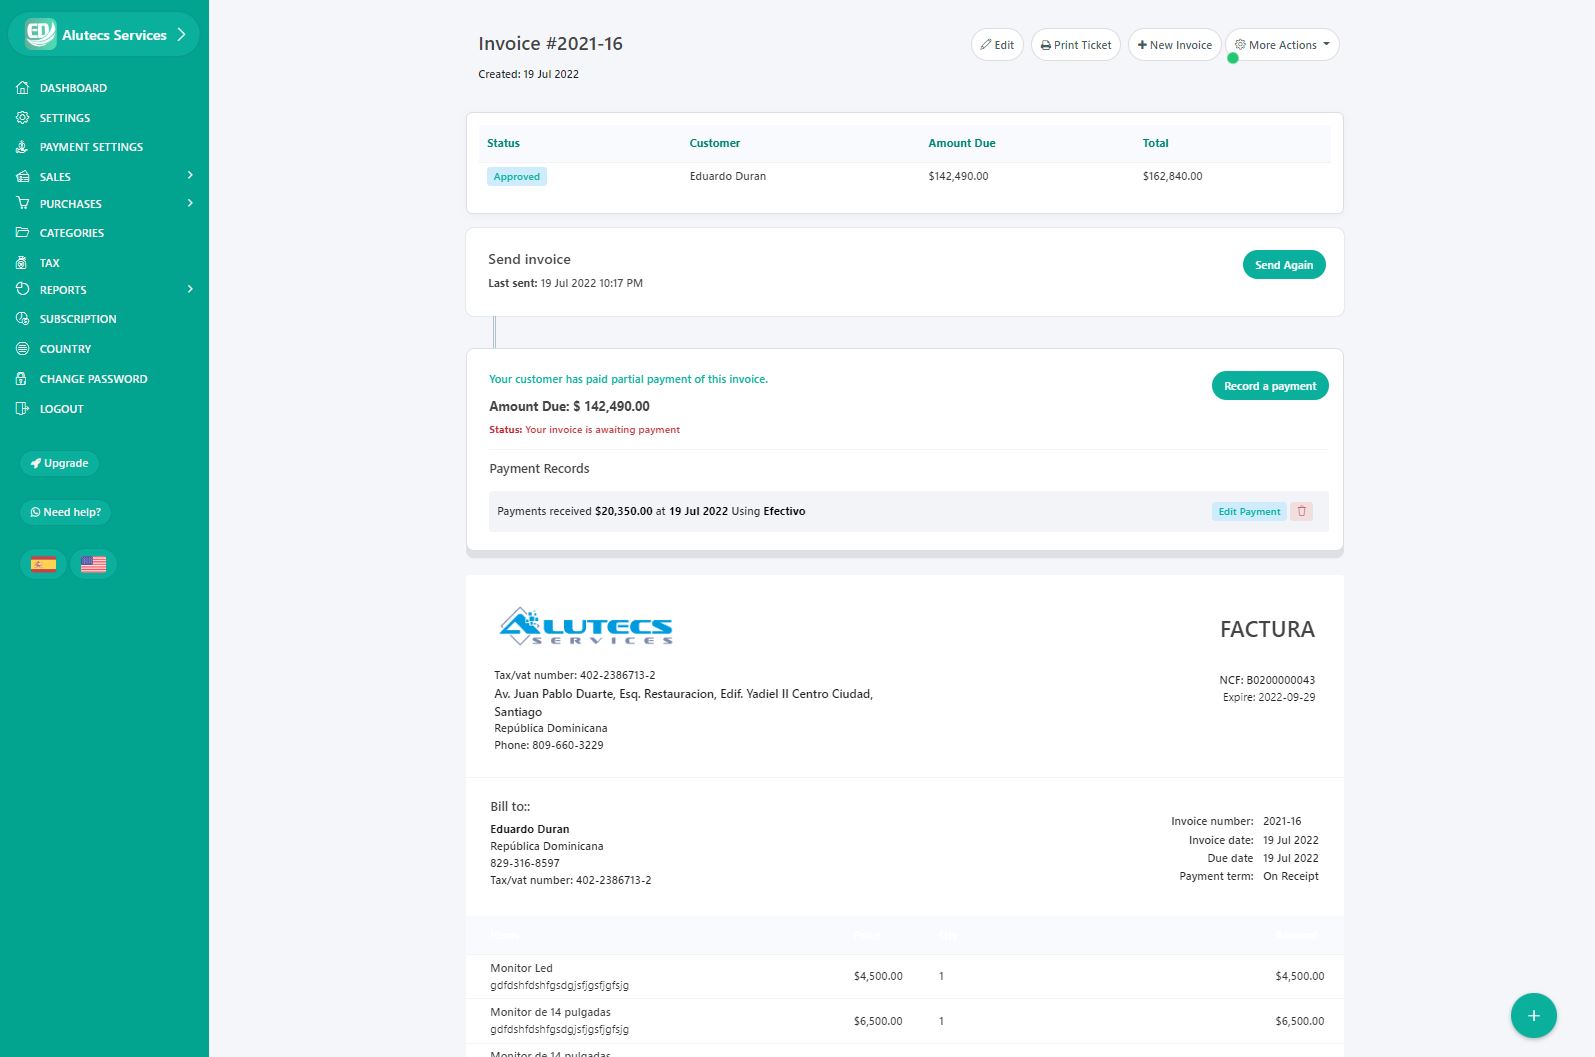Viewport: 1595px width, 1057px height.
Task: Click the Settings gear icon in sidebar
Action: 23,118
